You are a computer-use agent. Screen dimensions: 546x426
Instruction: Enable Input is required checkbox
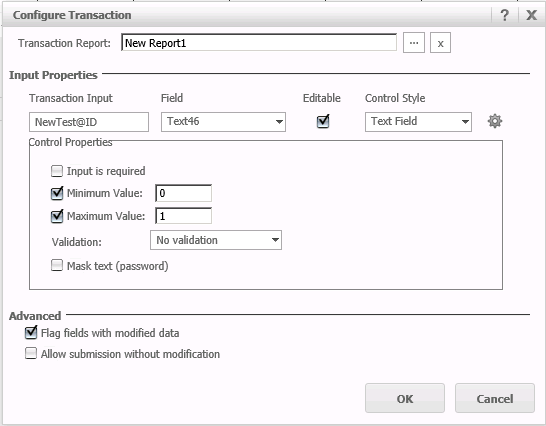coord(57,171)
